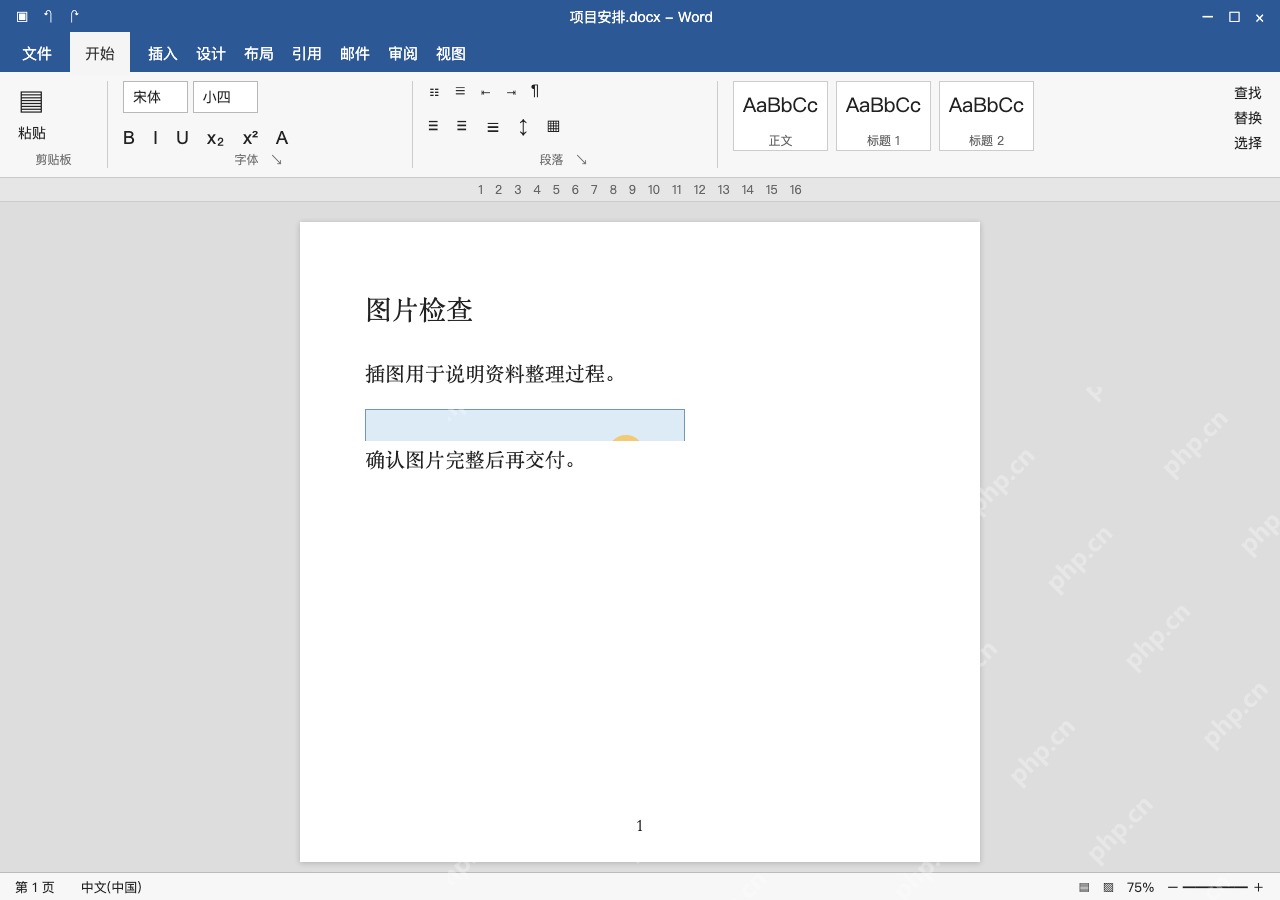Insert a numbered list
This screenshot has height=900, width=1280.
(x=460, y=91)
